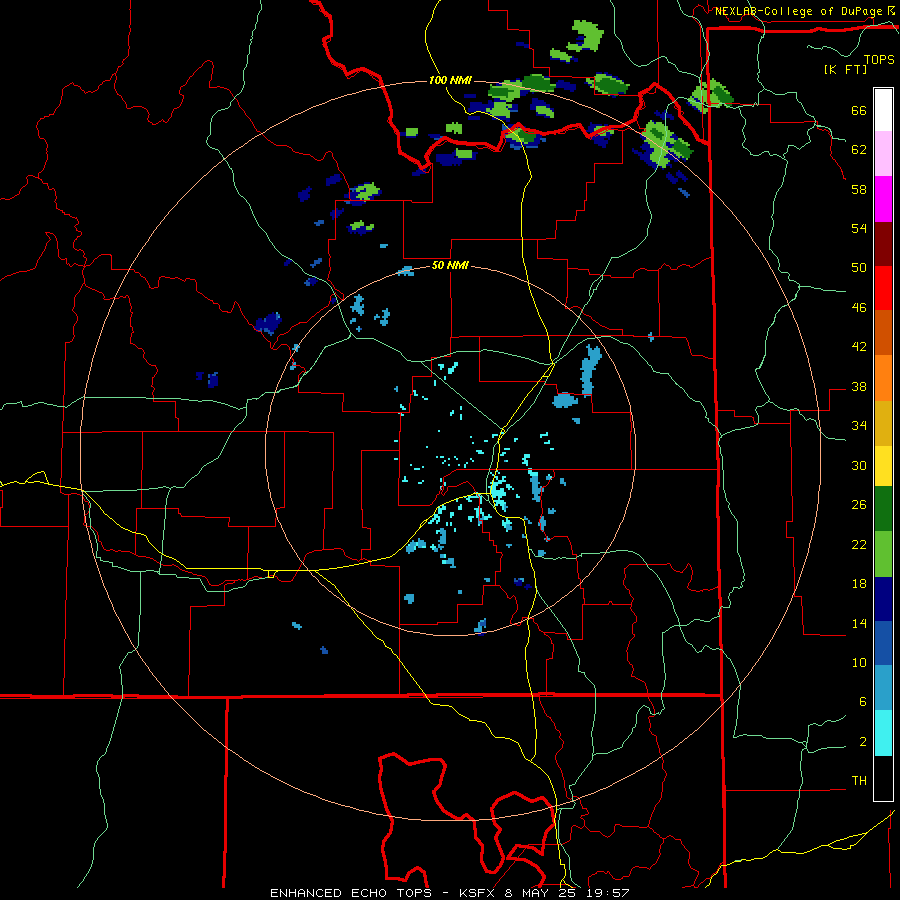The height and width of the screenshot is (900, 900).
Task: Click legend scale value 30
Action: [859, 465]
